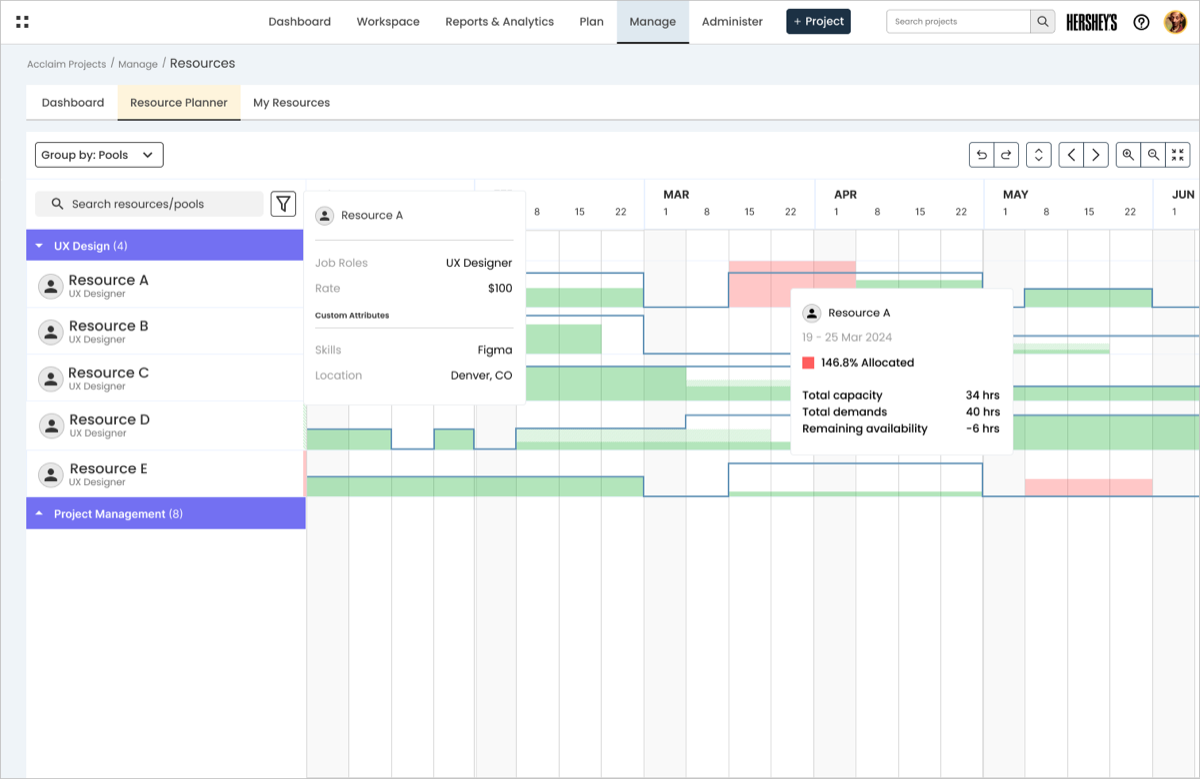Click '19 - 25 Mar 2024' date text

pyautogui.click(x=847, y=338)
